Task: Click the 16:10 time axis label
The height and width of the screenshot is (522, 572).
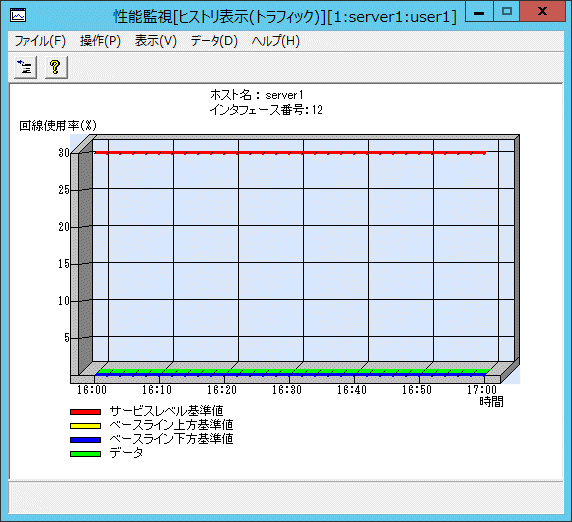Action: (x=157, y=390)
